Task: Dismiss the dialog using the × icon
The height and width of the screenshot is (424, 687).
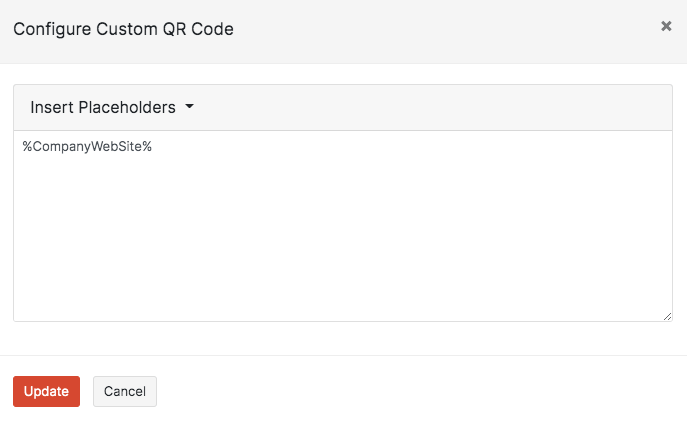Action: (x=666, y=27)
